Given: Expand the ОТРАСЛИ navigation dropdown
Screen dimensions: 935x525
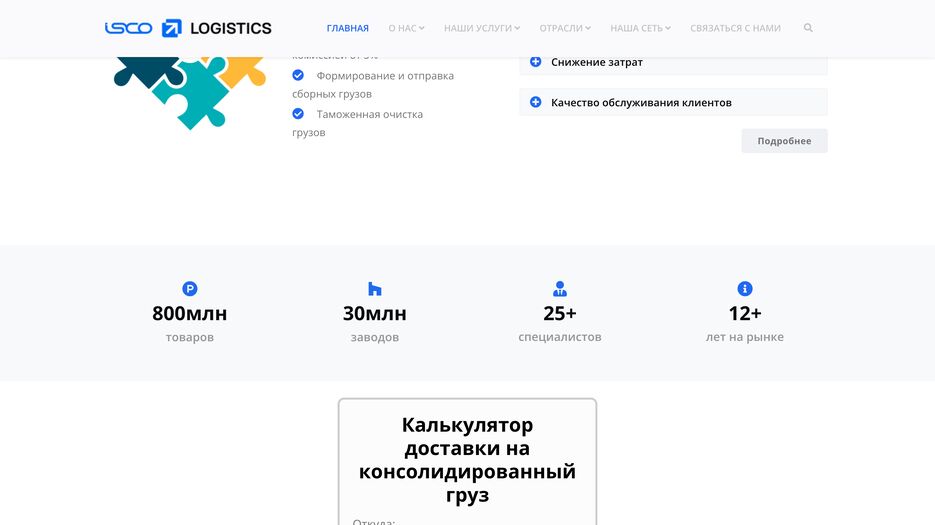Looking at the screenshot, I should coord(565,28).
